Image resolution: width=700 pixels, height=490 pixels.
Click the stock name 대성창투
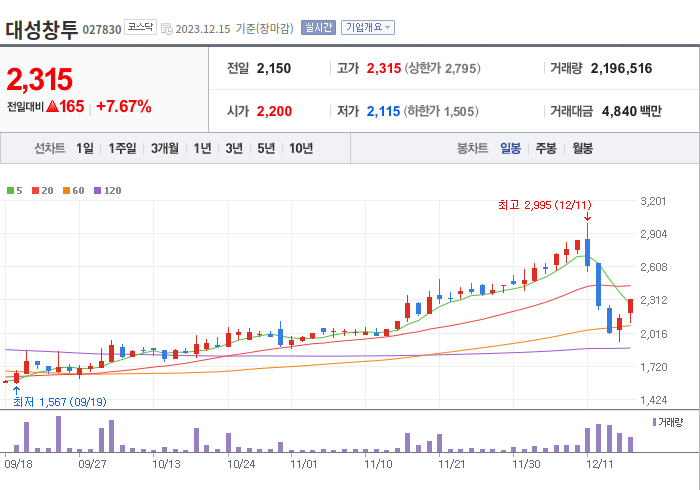coord(42,30)
